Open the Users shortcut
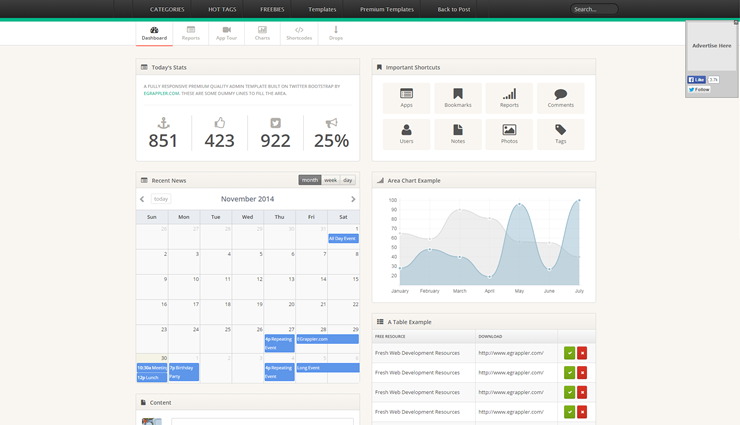 [406, 134]
